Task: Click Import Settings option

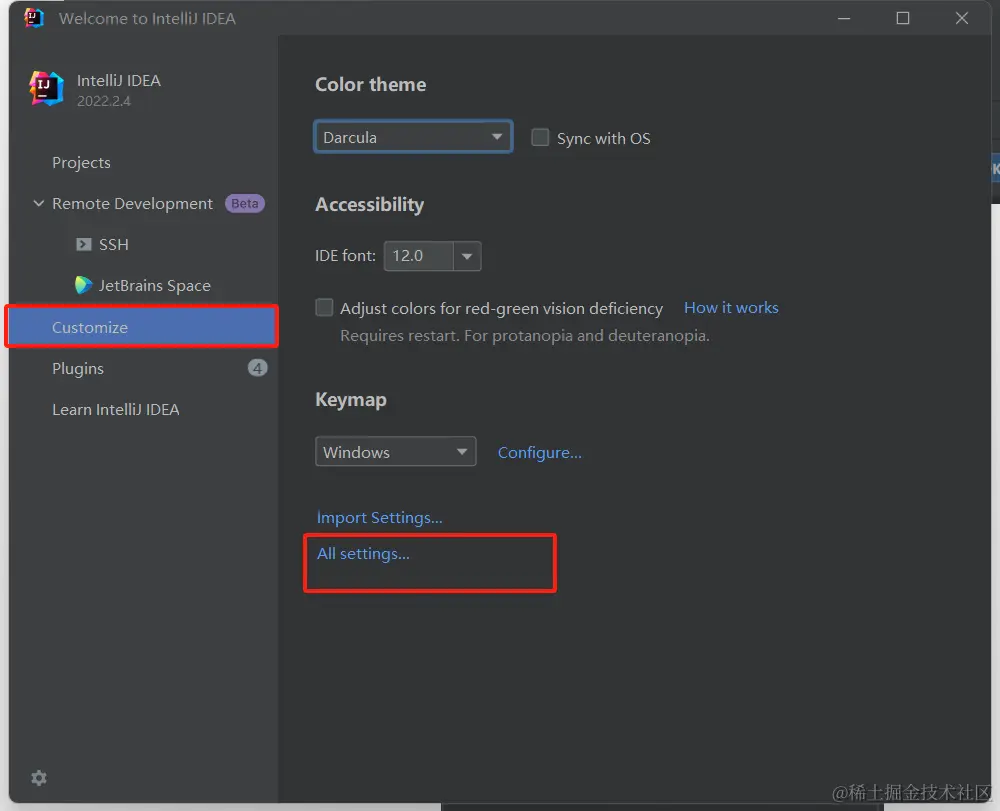Action: pyautogui.click(x=379, y=517)
